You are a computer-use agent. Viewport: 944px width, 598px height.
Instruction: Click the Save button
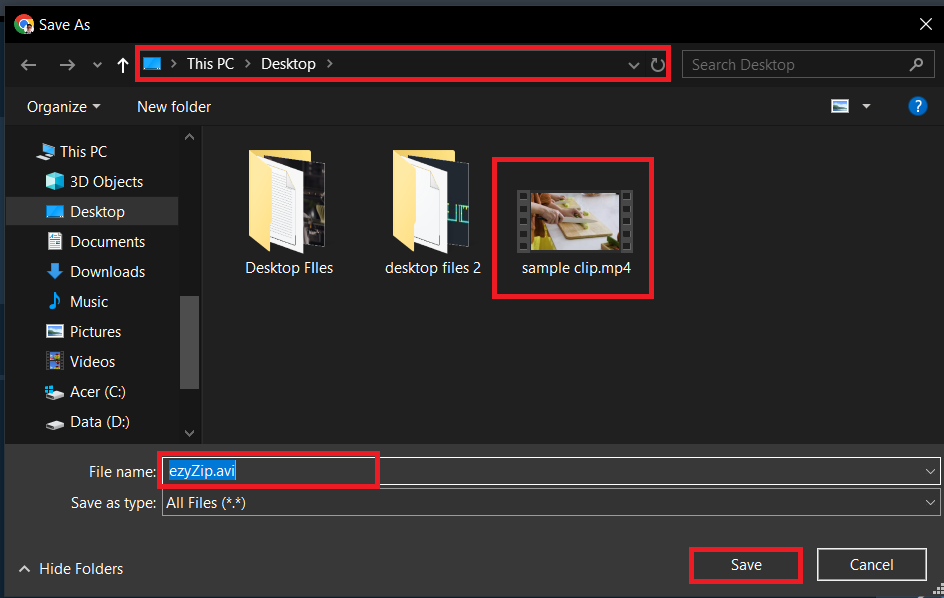(x=745, y=564)
